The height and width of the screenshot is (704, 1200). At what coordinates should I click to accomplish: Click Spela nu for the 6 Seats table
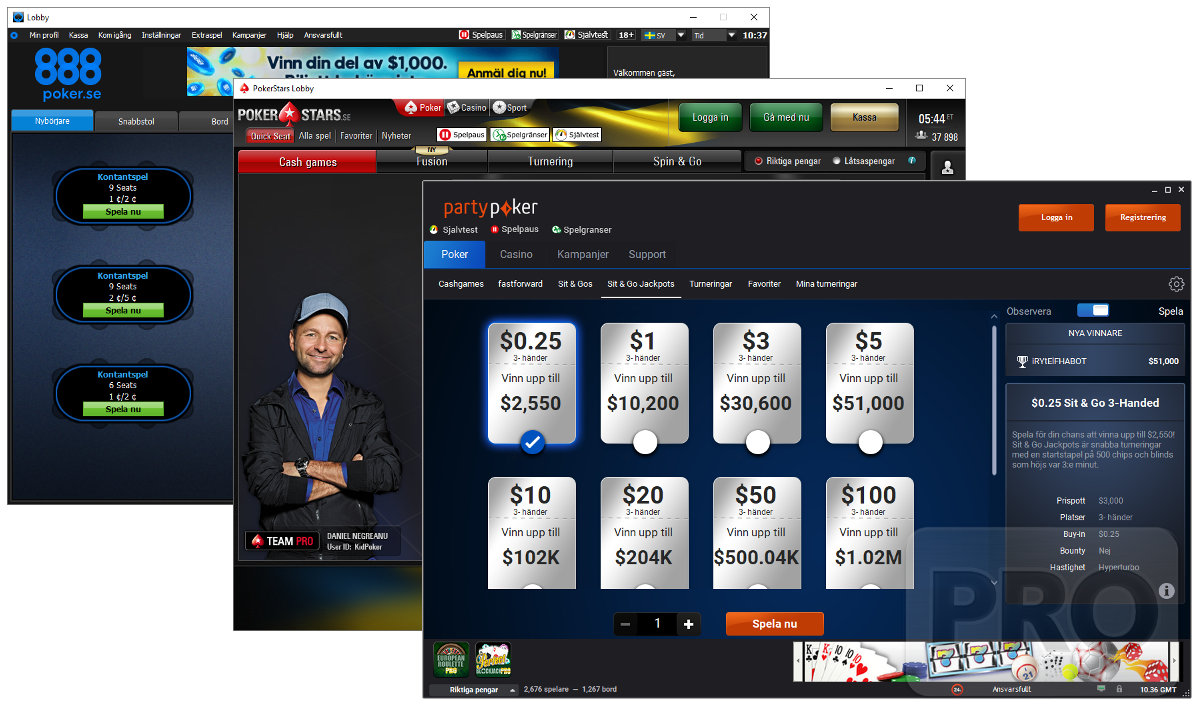point(123,409)
